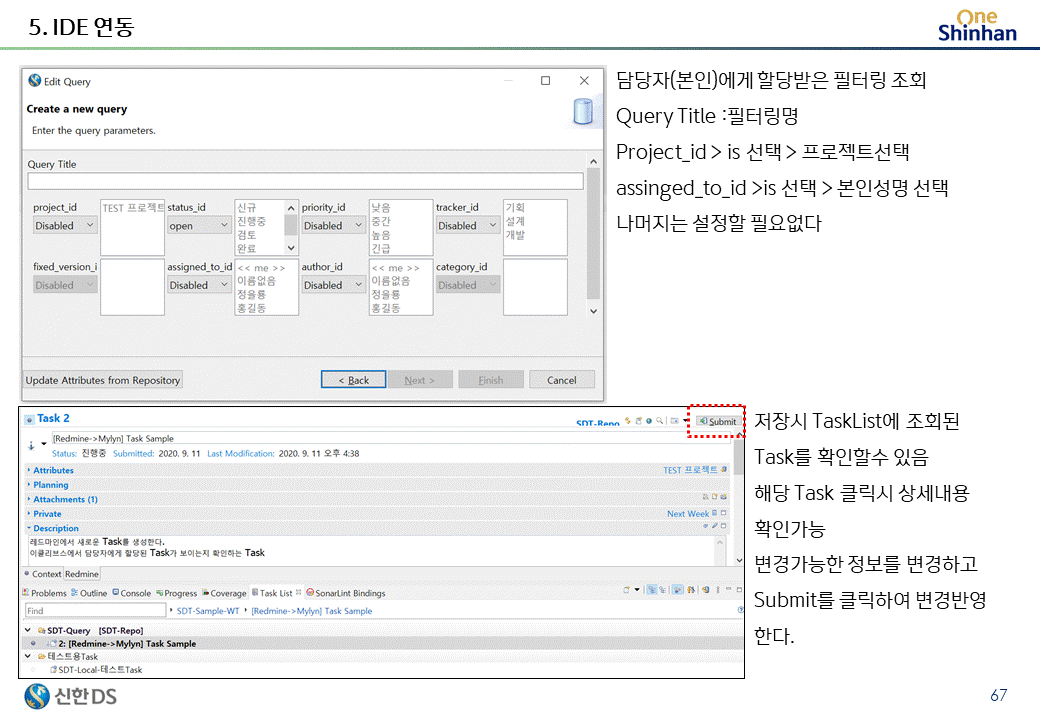This screenshot has width=1040, height=720.
Task: Open the Progress view tab
Action: pyautogui.click(x=176, y=593)
